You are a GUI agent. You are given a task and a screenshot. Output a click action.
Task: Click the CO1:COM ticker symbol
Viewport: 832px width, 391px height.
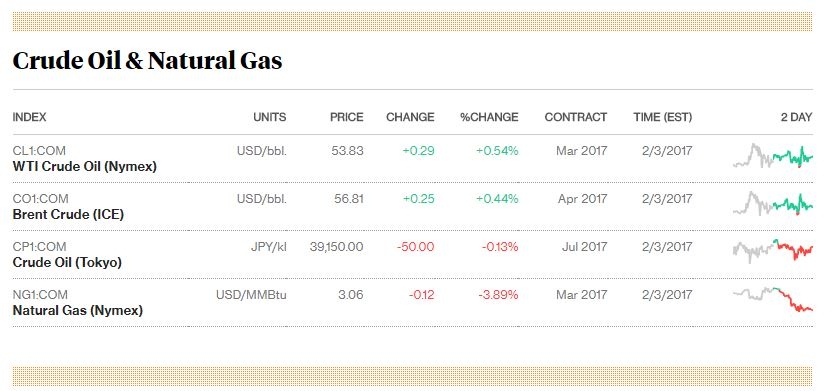(x=40, y=198)
